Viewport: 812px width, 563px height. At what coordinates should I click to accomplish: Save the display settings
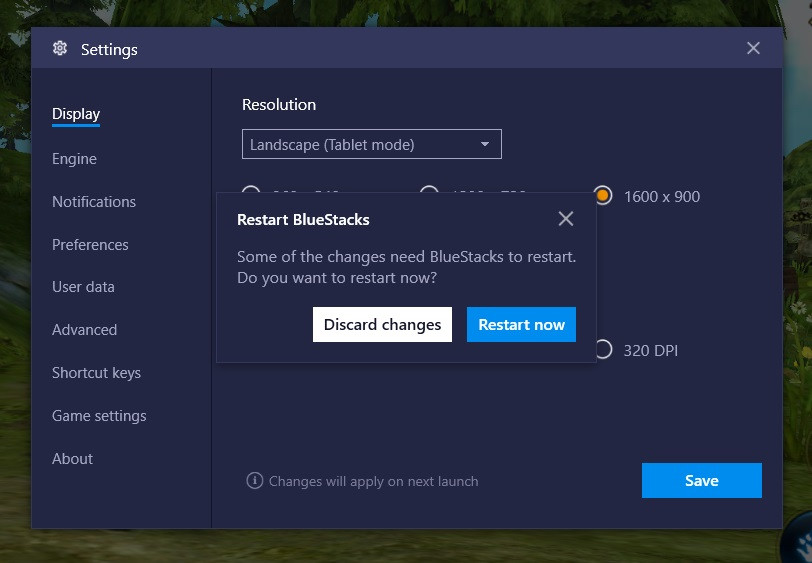pyautogui.click(x=701, y=480)
